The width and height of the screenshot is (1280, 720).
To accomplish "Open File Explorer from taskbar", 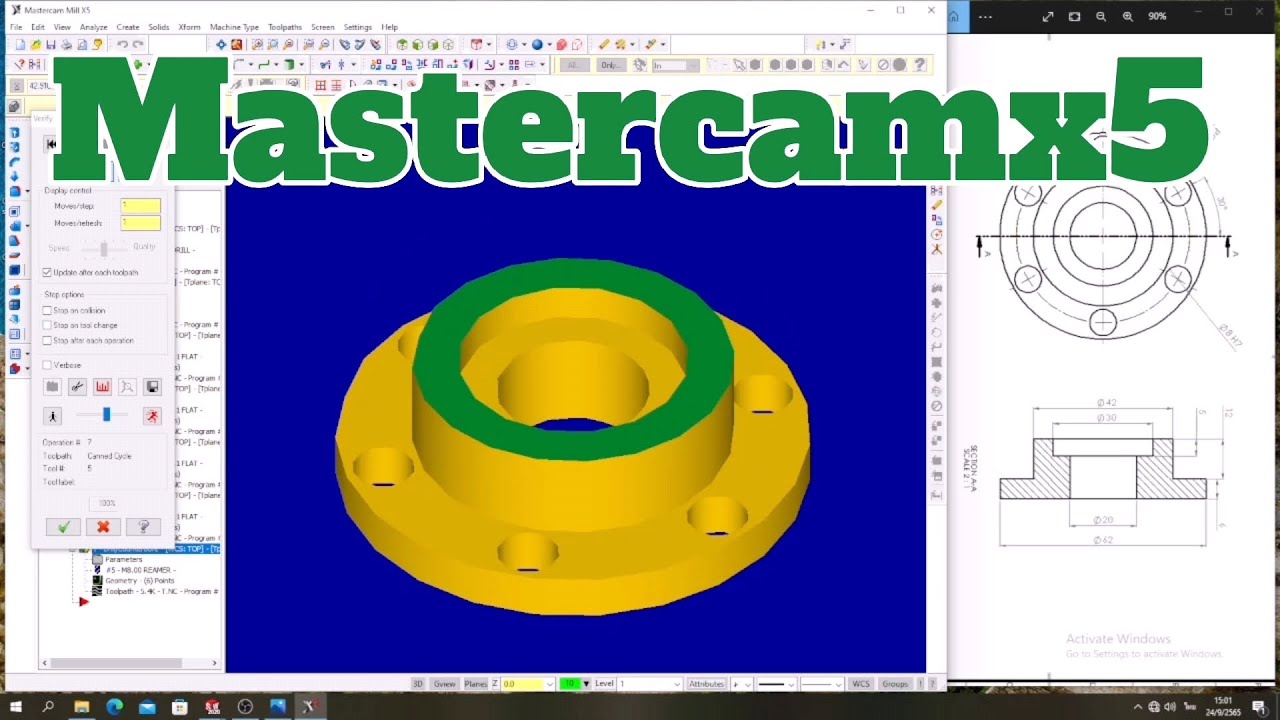I will pos(82,707).
